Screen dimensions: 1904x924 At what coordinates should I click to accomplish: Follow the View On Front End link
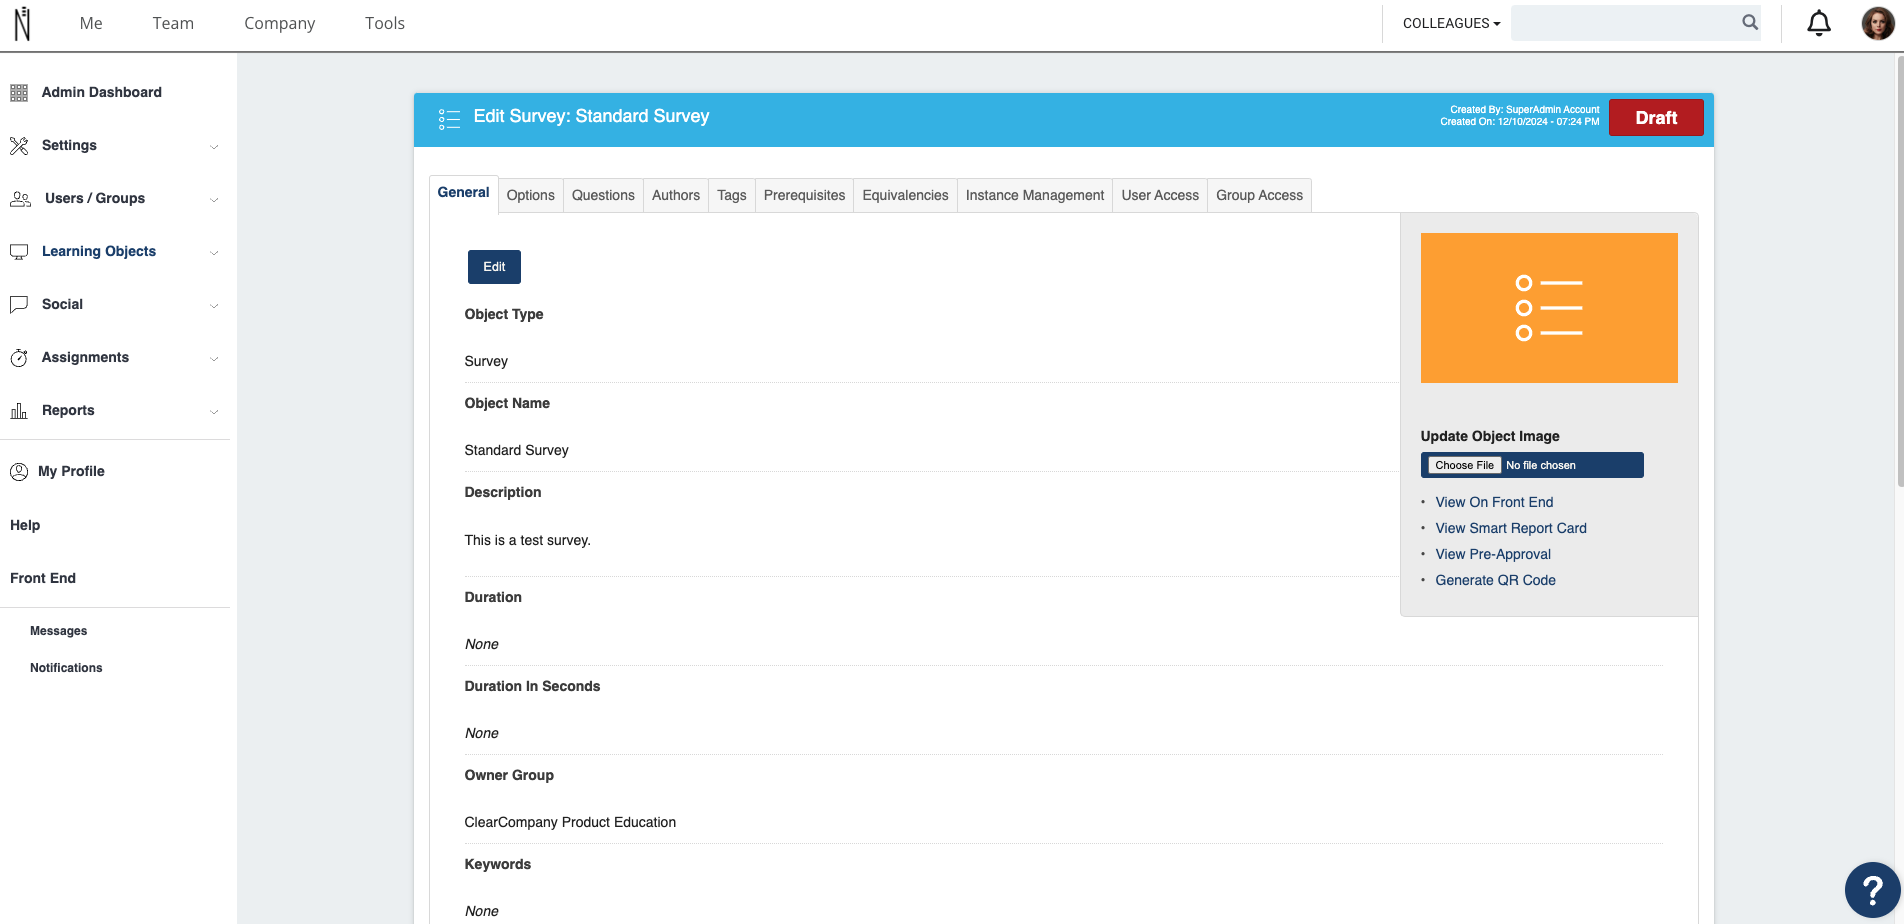click(x=1494, y=502)
